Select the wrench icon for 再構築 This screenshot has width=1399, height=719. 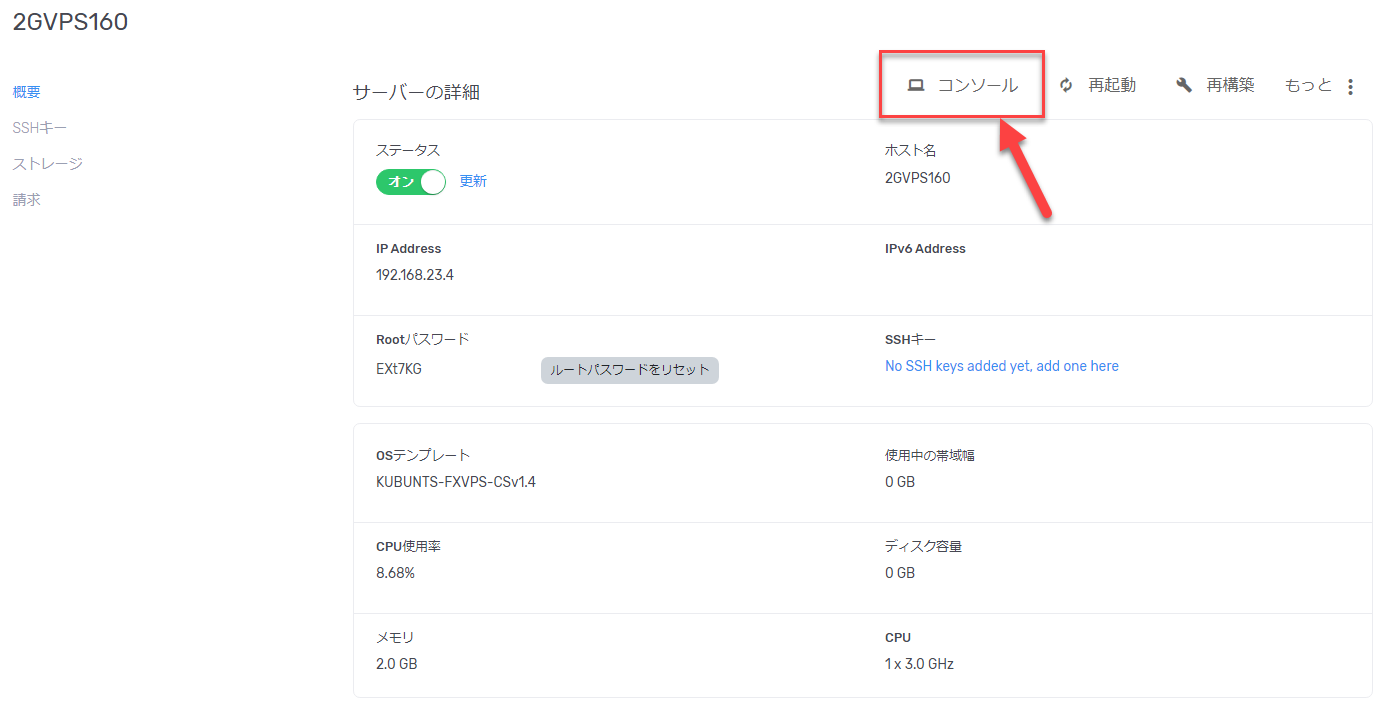1183,85
